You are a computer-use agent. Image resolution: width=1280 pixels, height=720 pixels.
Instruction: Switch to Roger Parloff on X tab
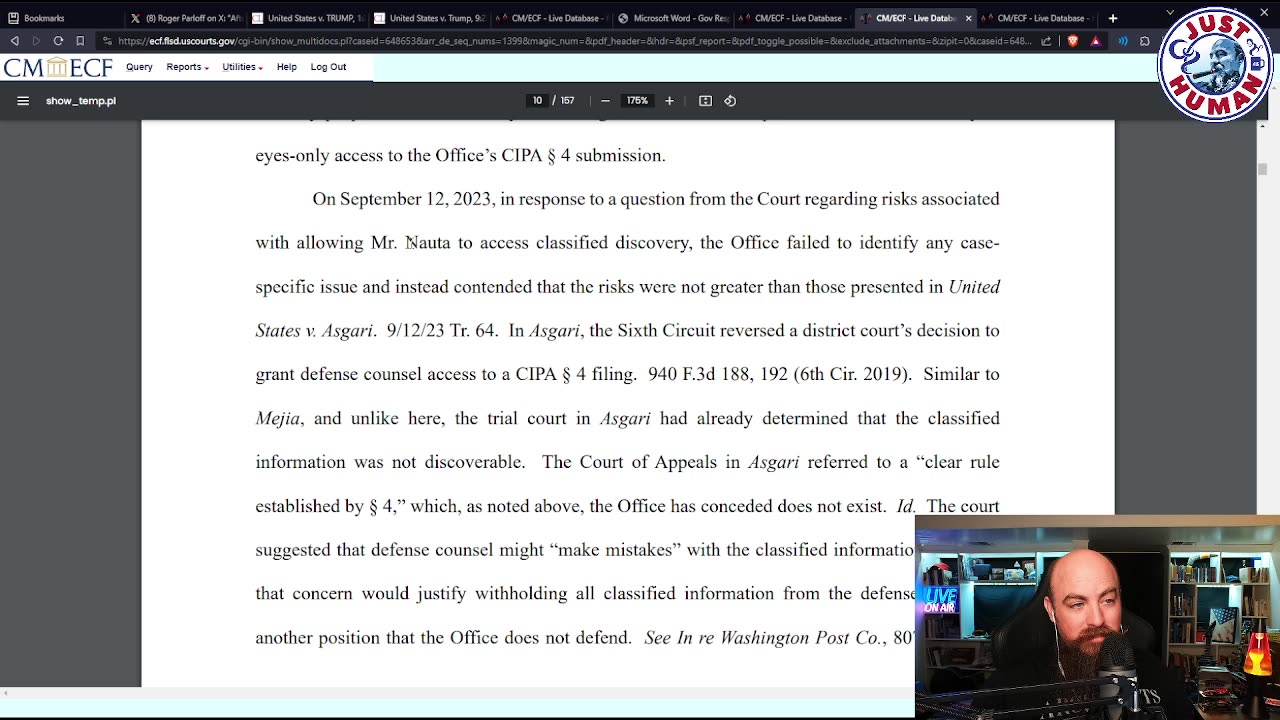pyautogui.click(x=186, y=18)
